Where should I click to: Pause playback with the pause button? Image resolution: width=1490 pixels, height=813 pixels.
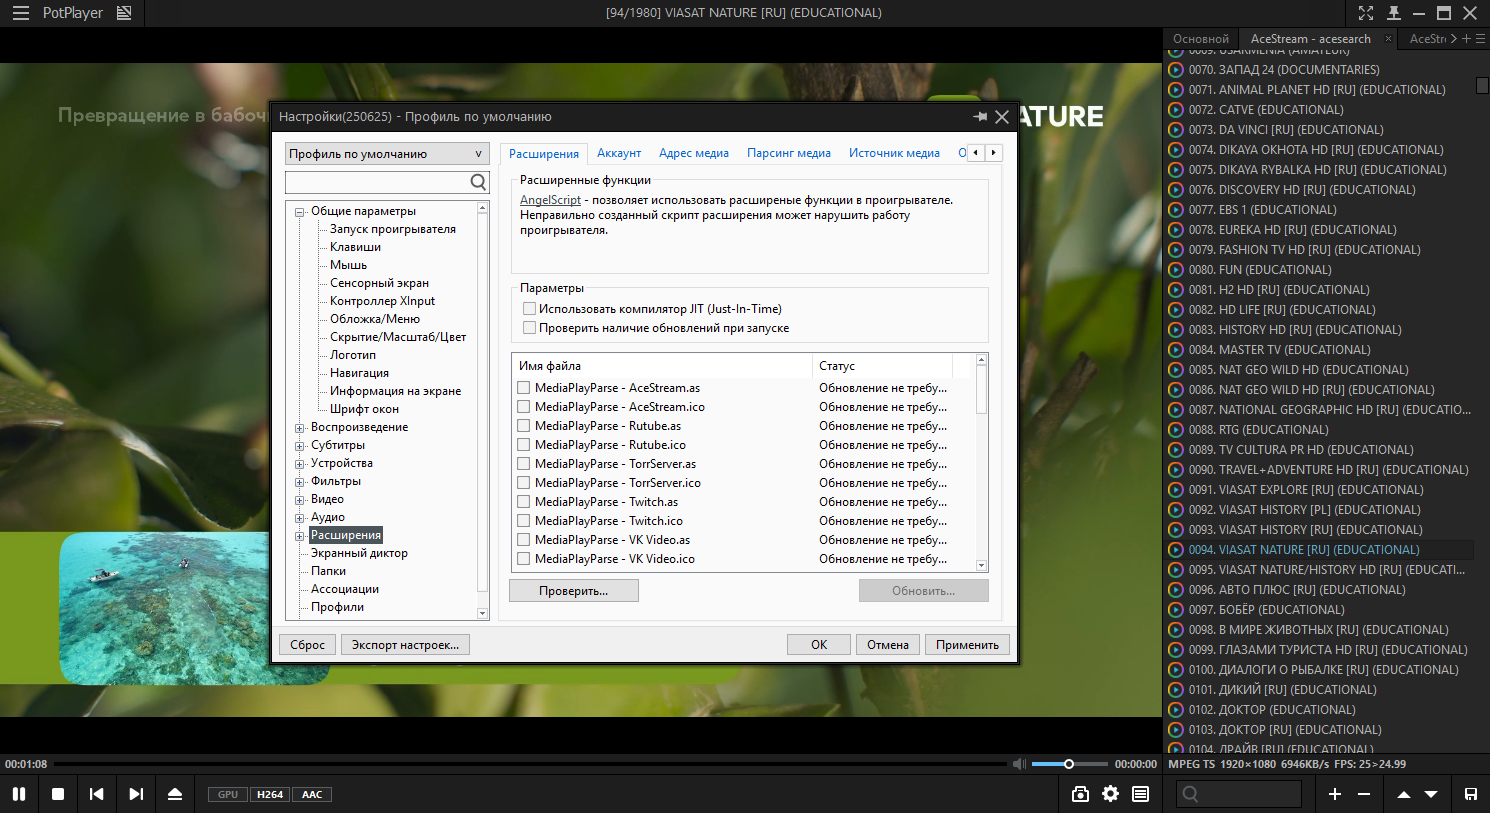(19, 794)
